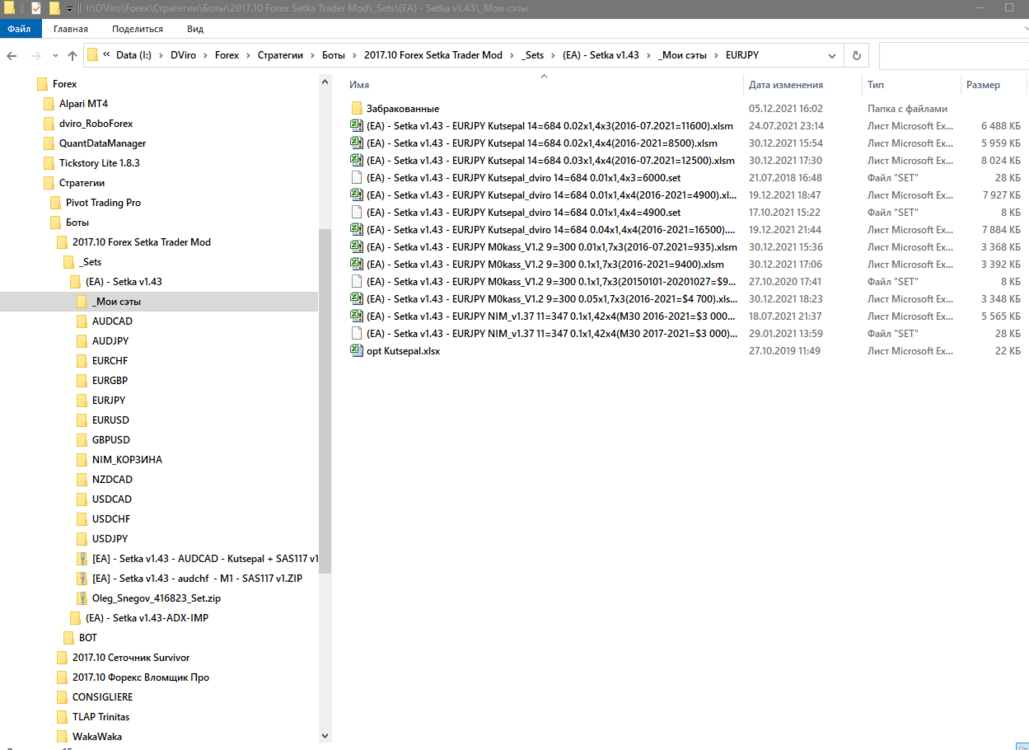Screen dimensions: 1029x750
Task: Sort by Имя column header
Action: pyautogui.click(x=359, y=85)
